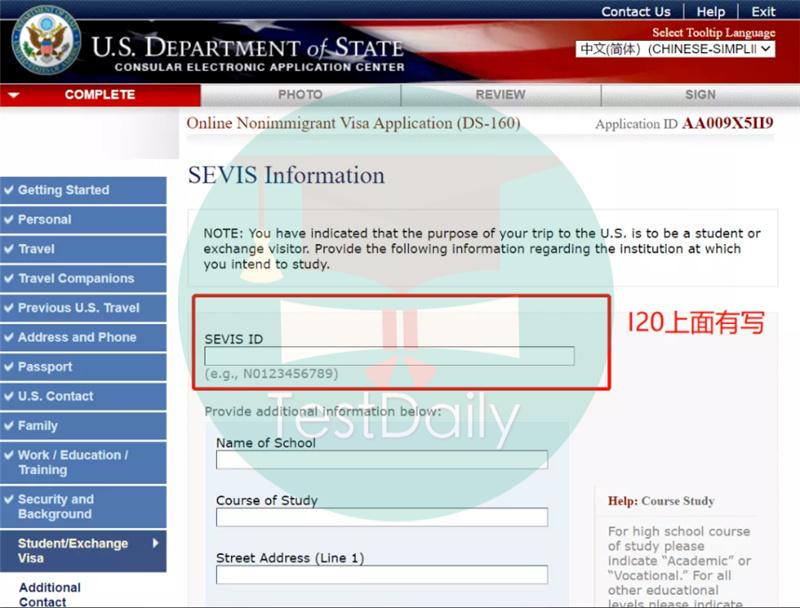800x608 pixels.
Task: Click the SEVIS Information heading
Action: pos(286,175)
